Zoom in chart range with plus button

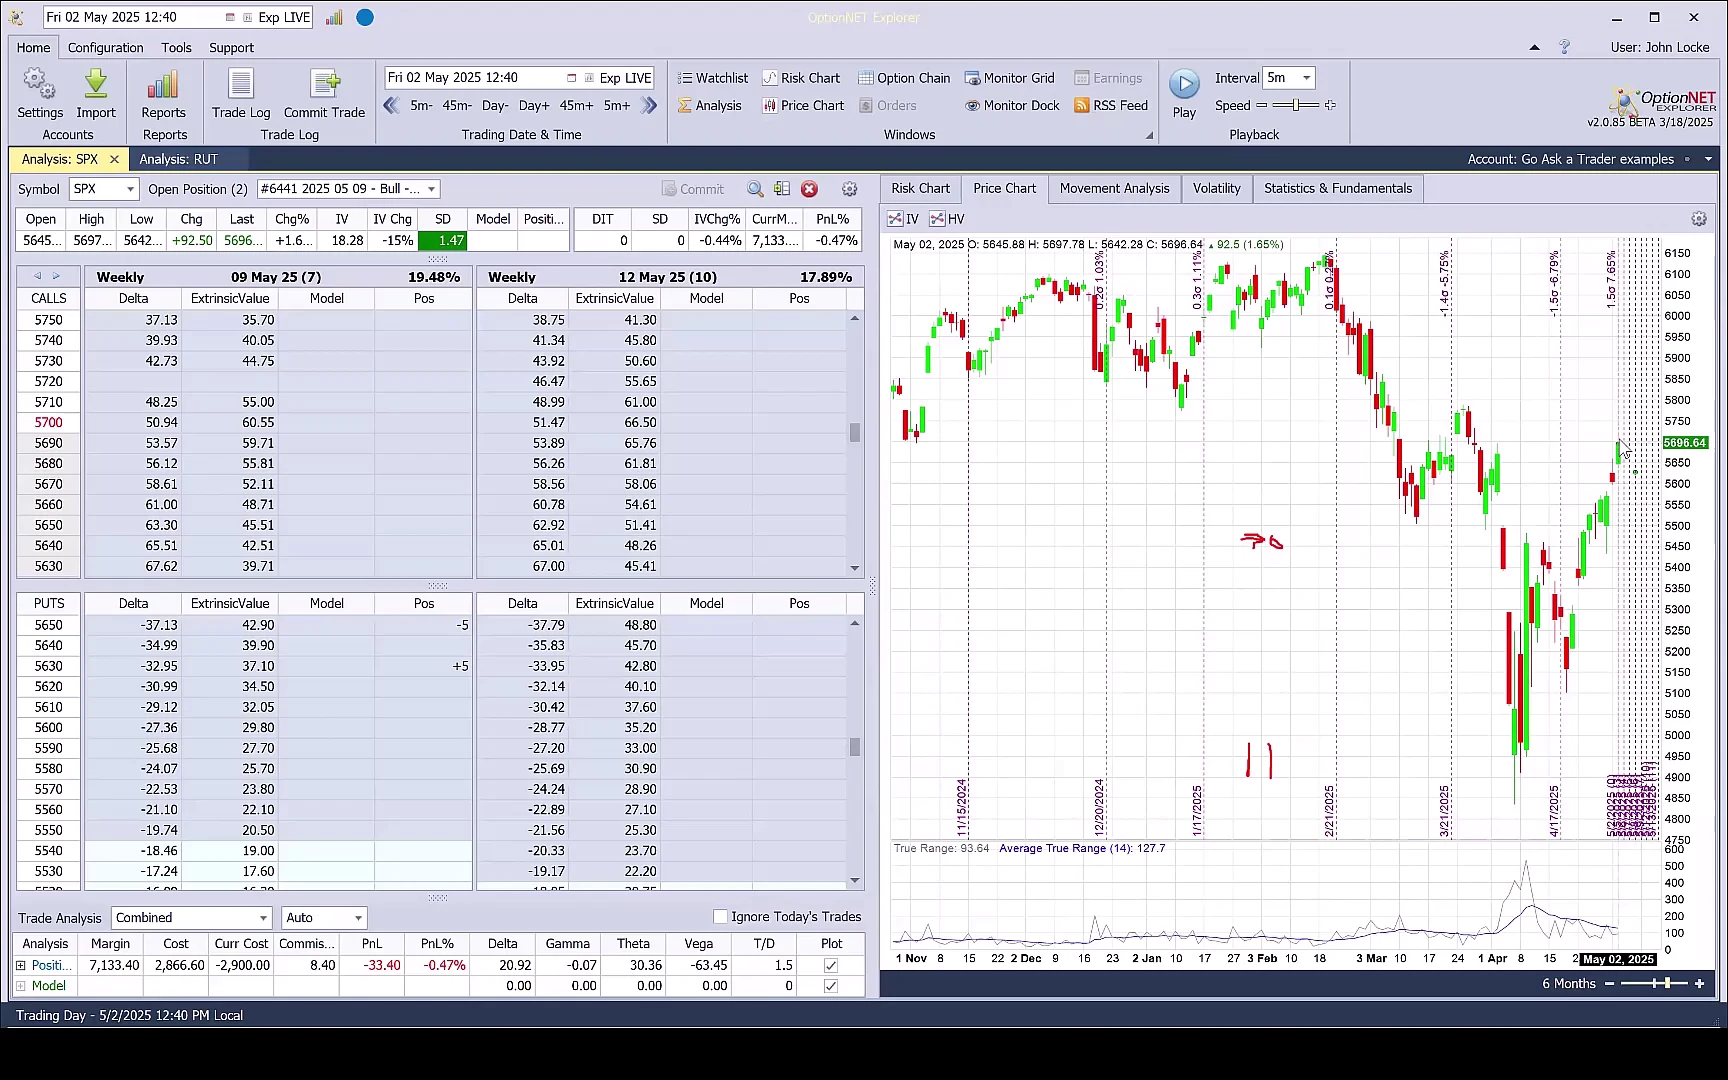(x=1699, y=984)
